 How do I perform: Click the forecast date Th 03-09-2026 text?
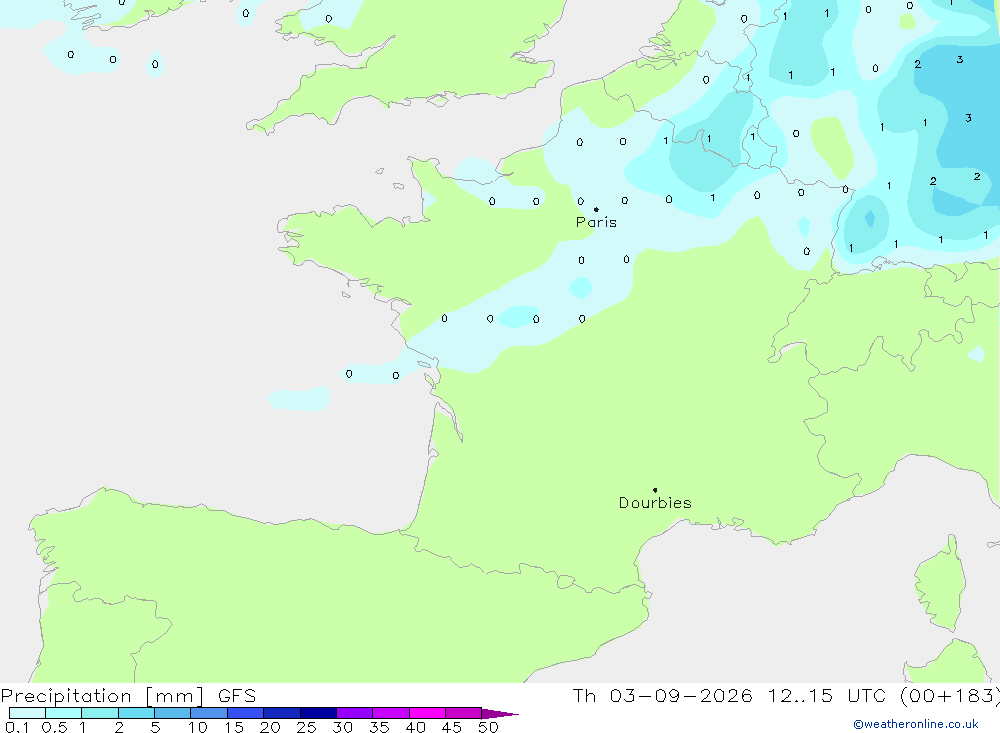pos(662,695)
